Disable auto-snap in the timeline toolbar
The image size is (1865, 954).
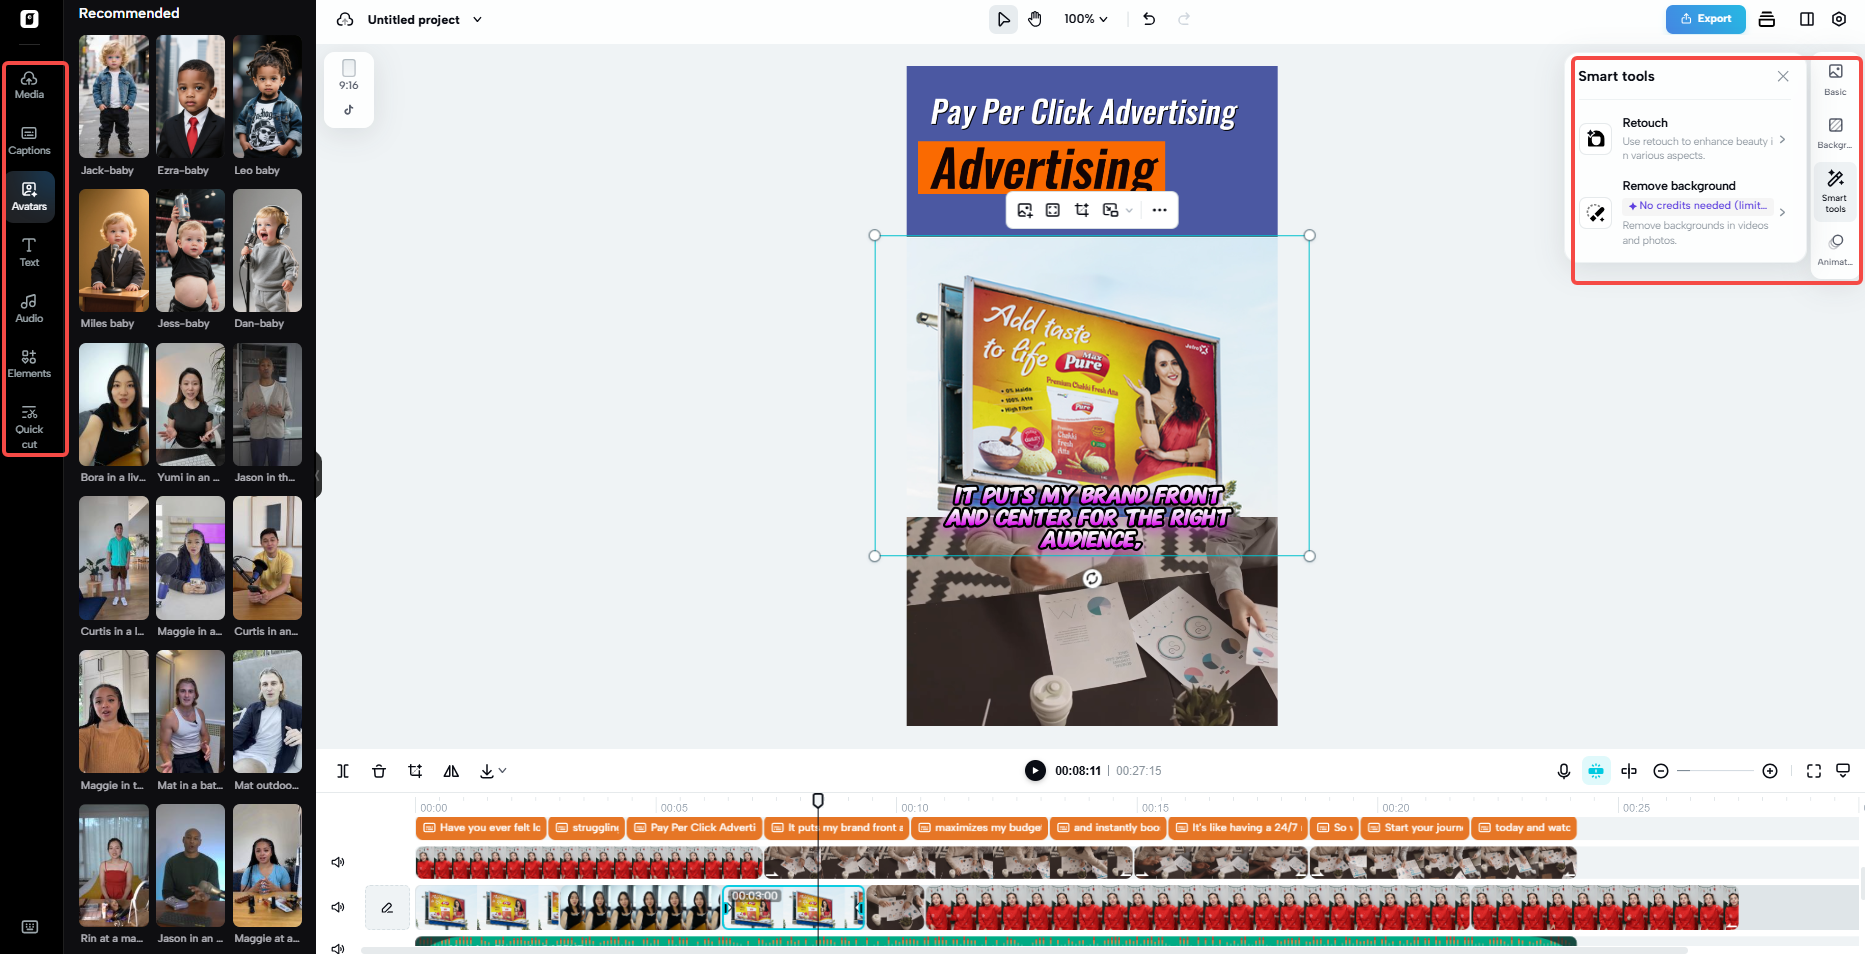pos(1596,770)
